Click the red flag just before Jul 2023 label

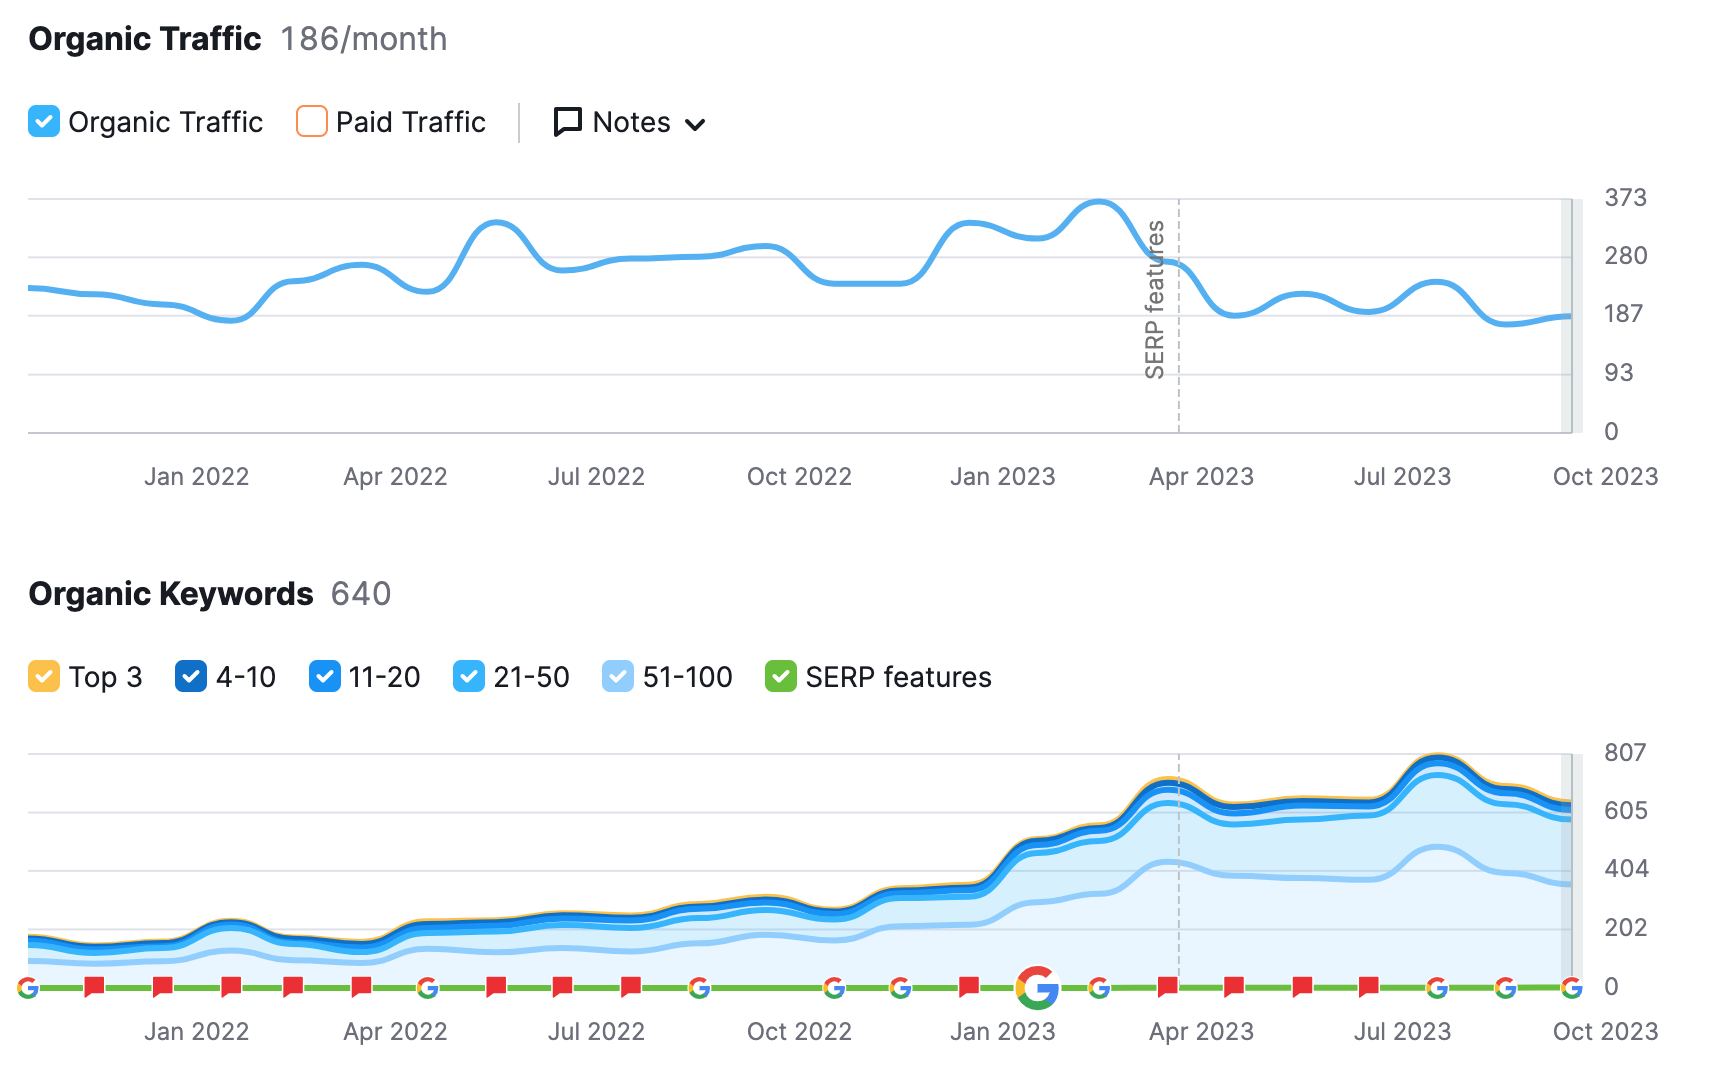1368,987
